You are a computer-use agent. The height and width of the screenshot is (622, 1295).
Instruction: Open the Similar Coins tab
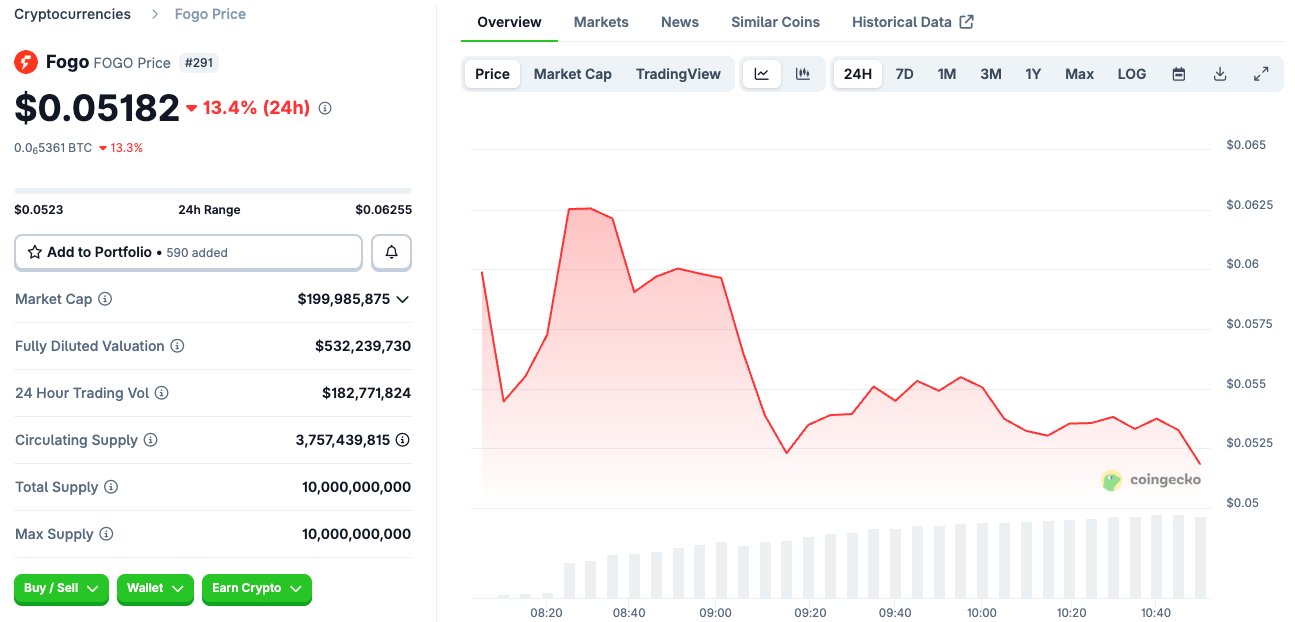775,22
